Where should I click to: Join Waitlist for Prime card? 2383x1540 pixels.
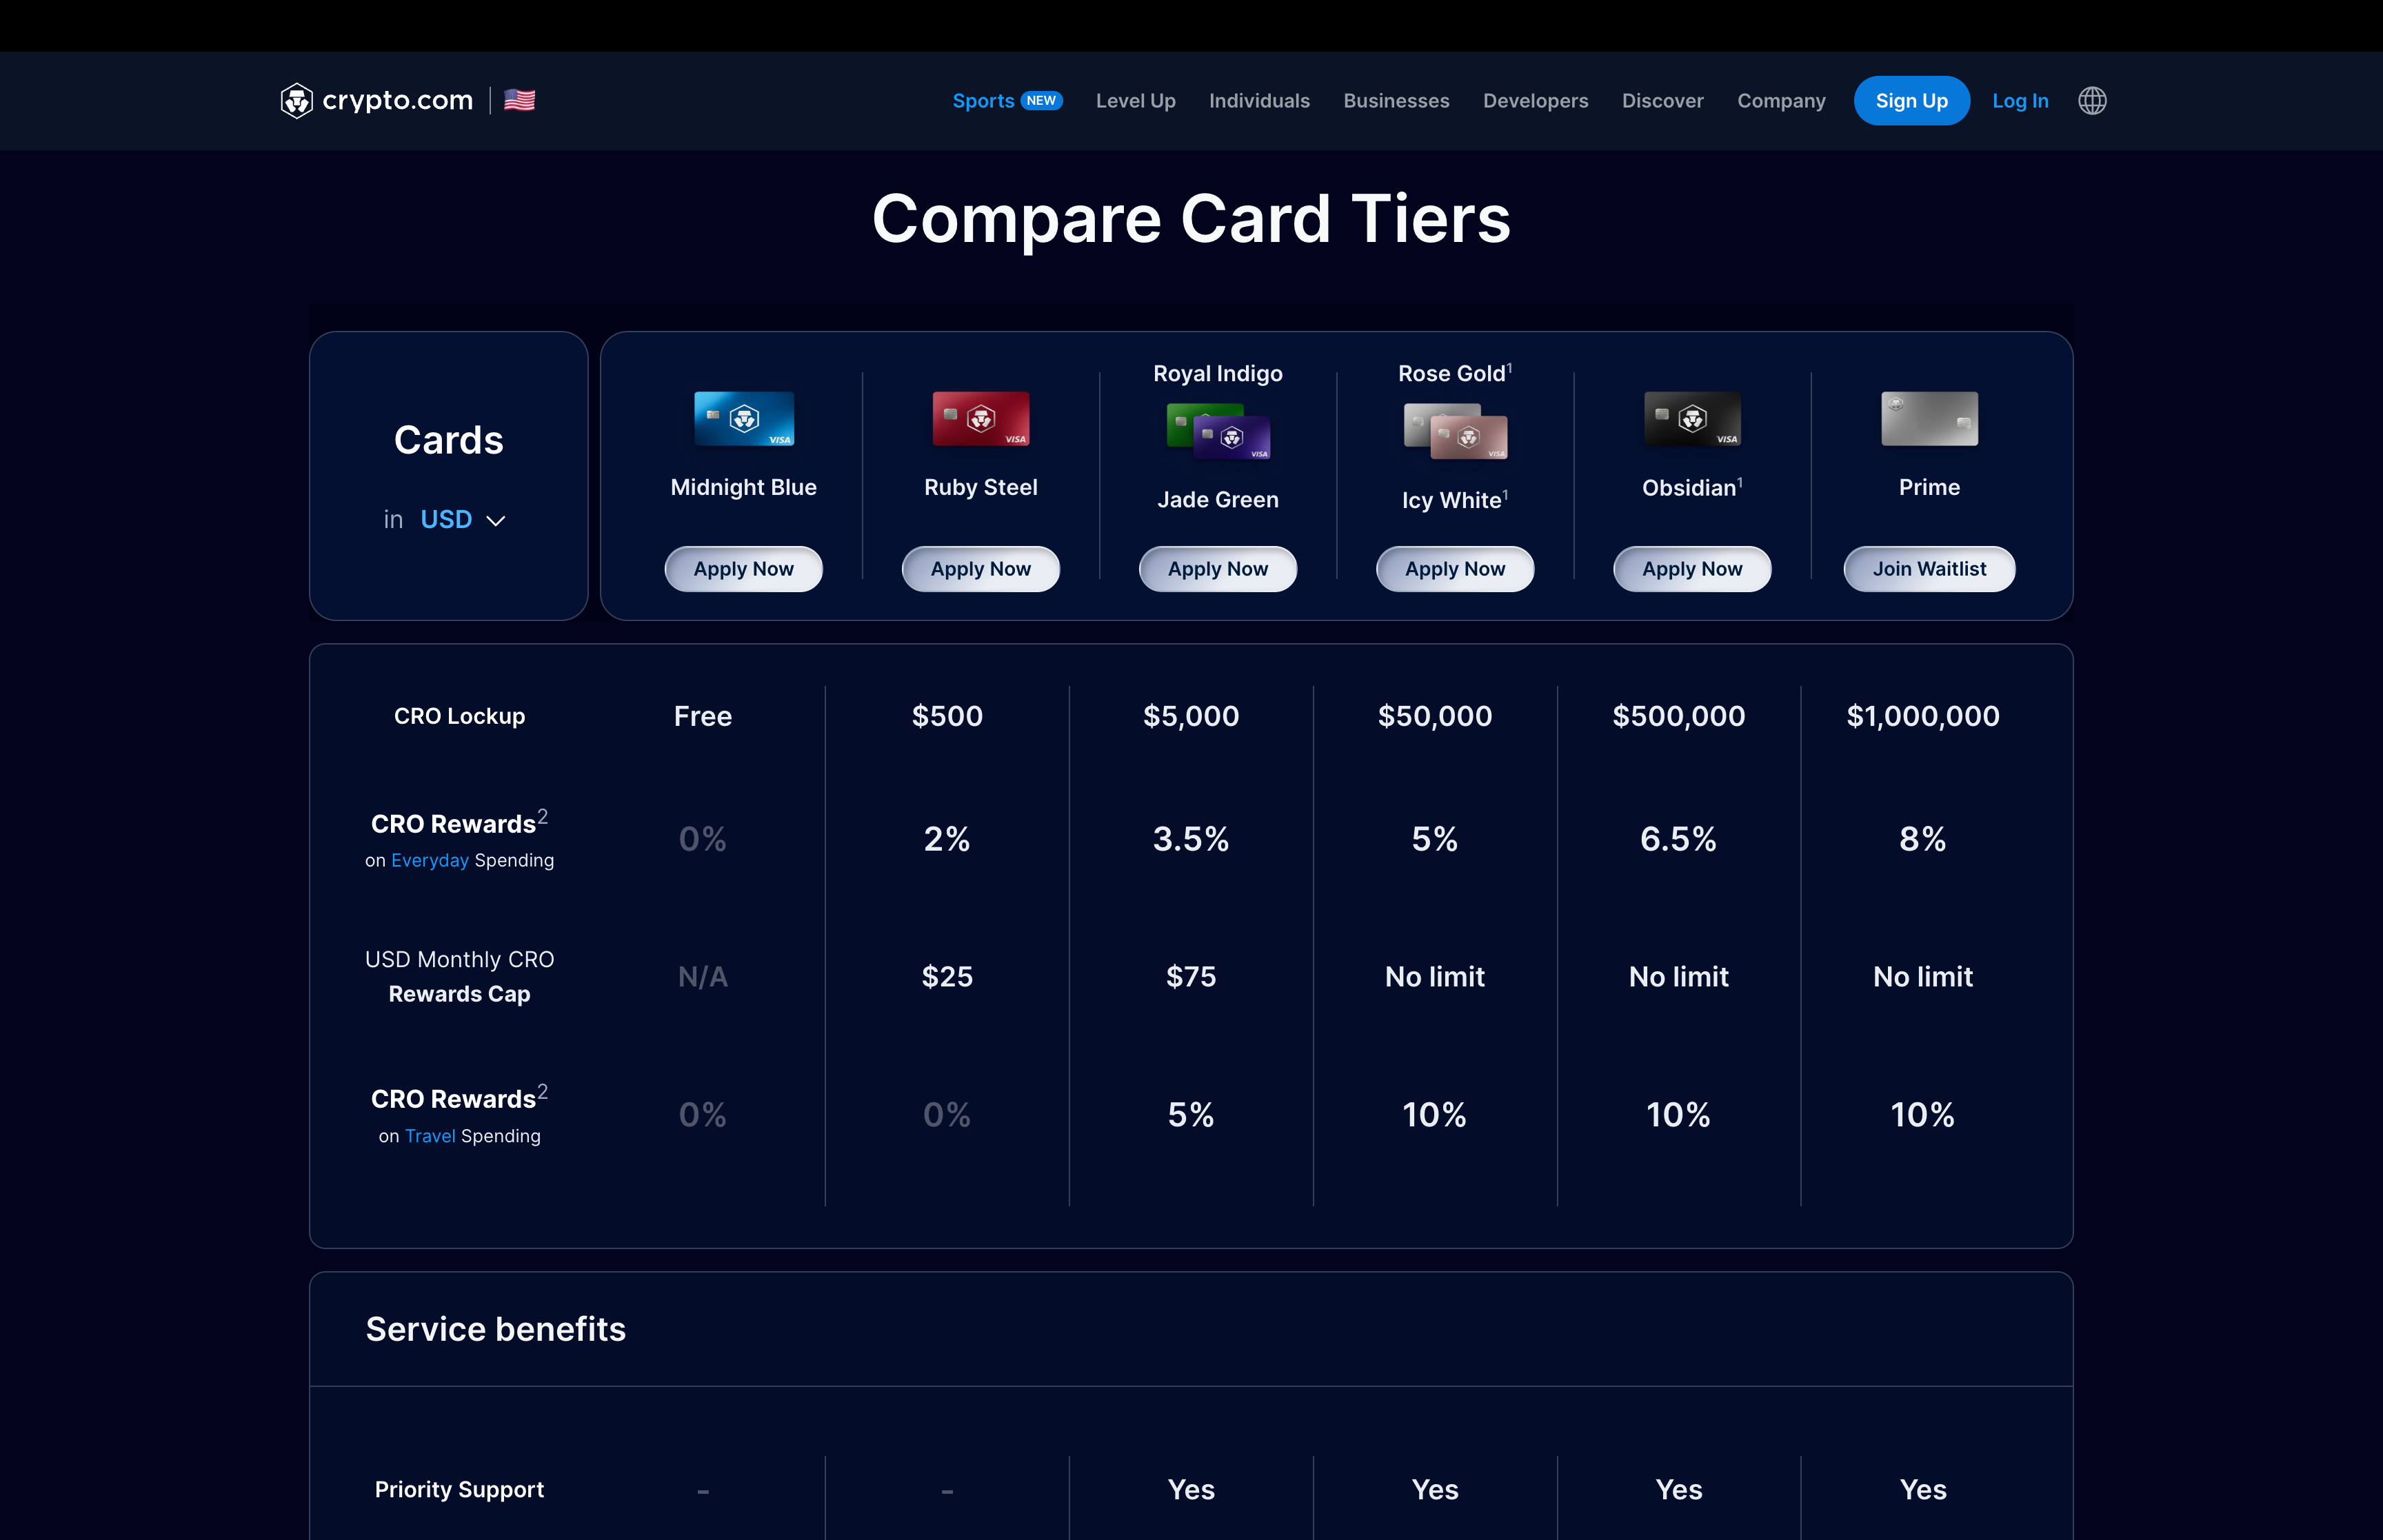coord(1930,569)
